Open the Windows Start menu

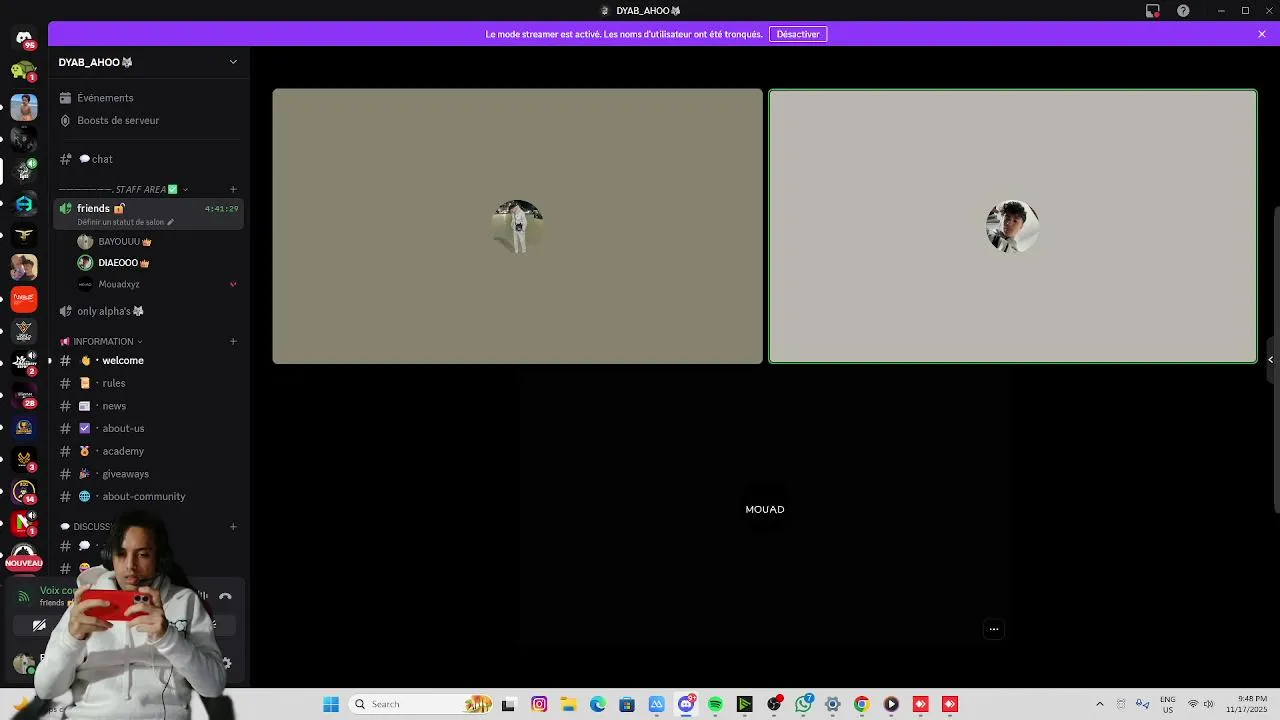click(x=331, y=704)
